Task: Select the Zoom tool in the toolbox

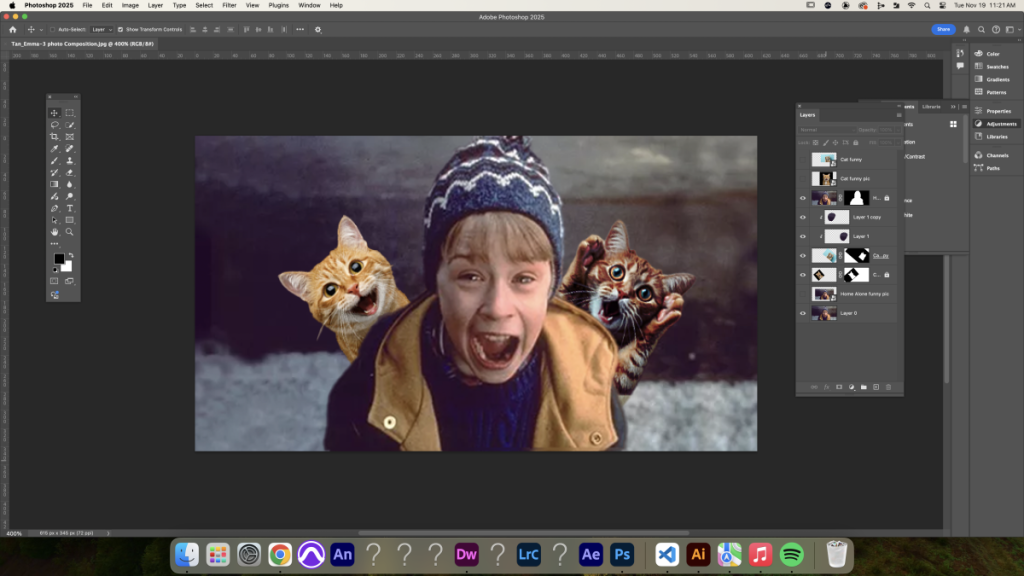Action: coord(70,232)
